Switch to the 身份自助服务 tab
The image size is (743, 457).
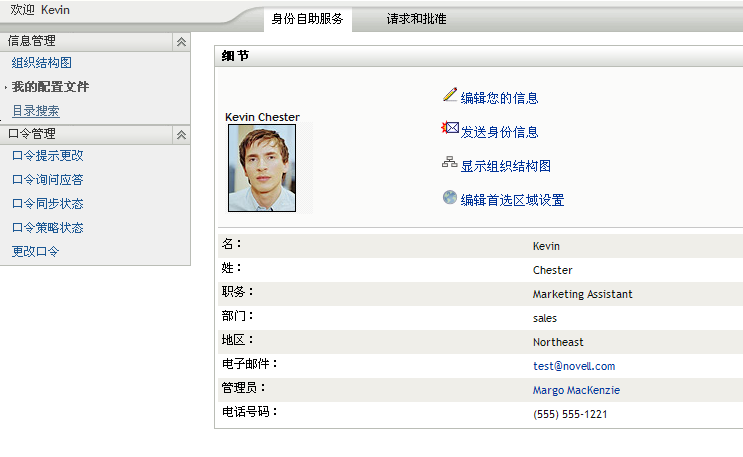[307, 19]
